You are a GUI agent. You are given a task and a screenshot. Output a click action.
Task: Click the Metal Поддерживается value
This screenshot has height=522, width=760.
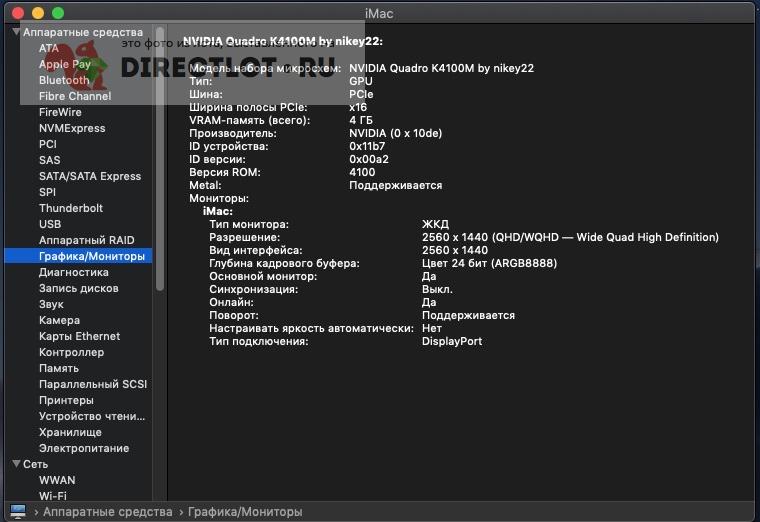[396, 185]
